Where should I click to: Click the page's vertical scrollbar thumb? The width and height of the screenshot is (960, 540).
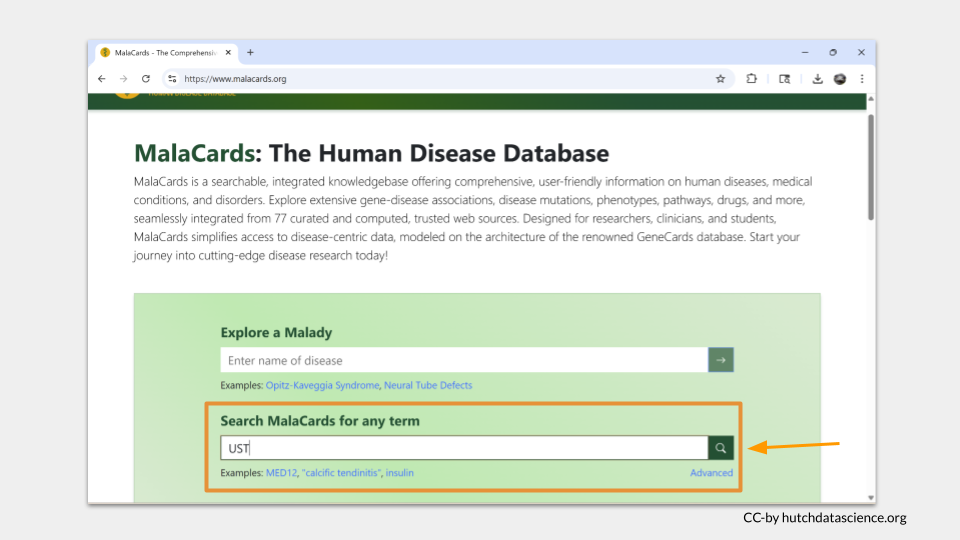point(871,167)
